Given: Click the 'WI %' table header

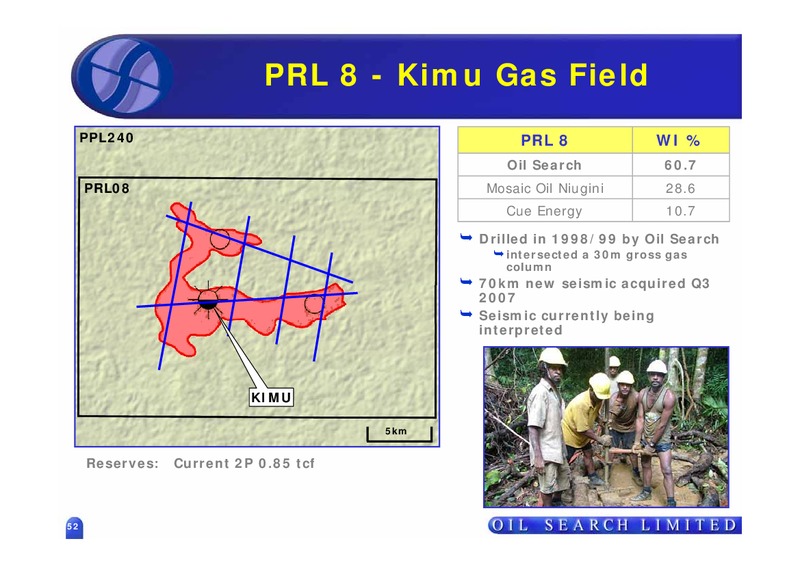Looking at the screenshot, I should pos(681,140).
